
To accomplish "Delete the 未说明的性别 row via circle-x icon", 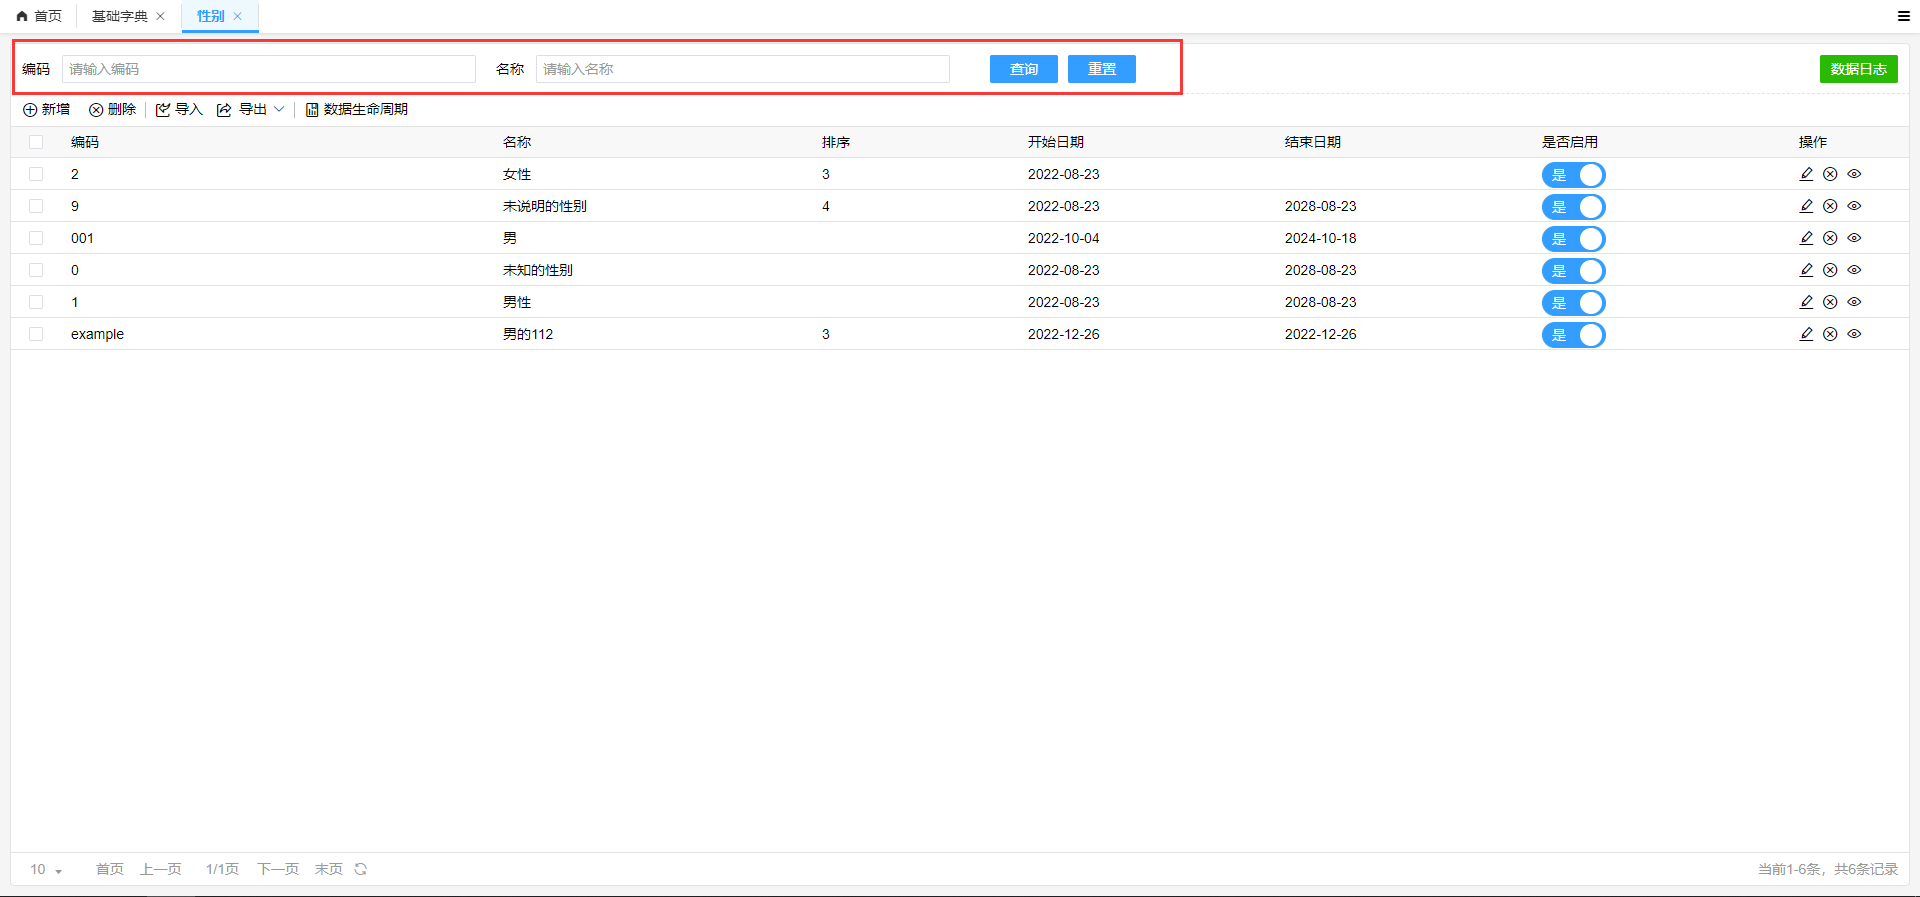I will (x=1830, y=206).
